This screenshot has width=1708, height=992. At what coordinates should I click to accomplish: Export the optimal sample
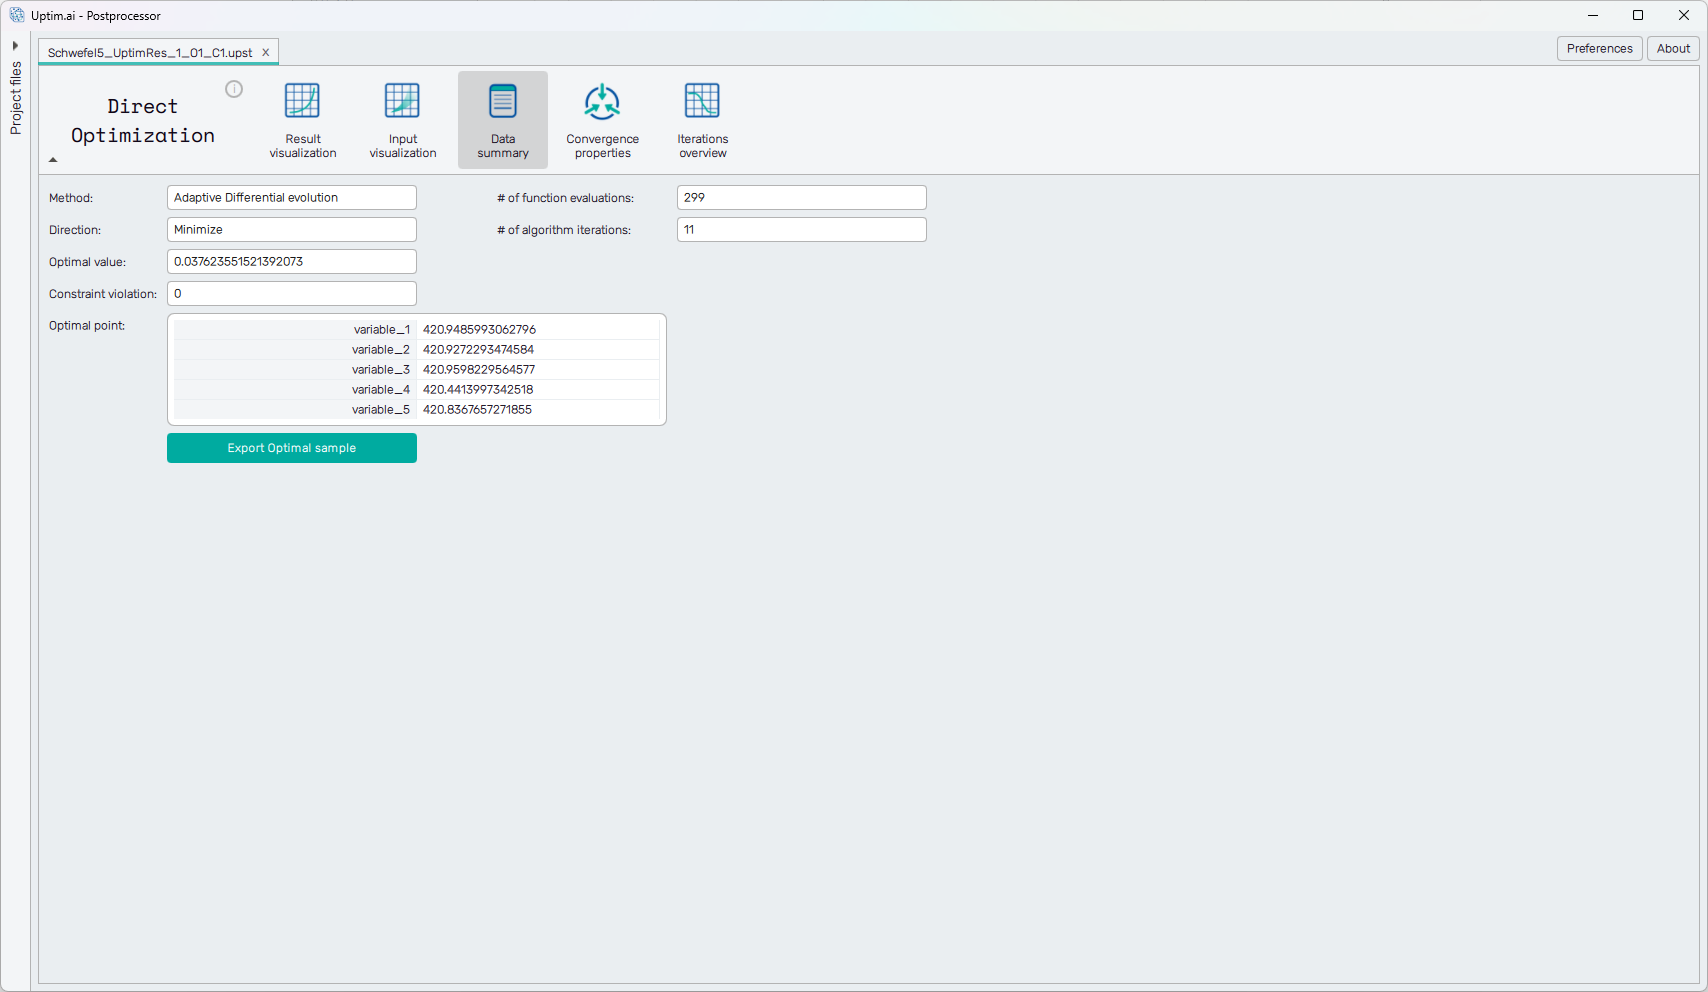(292, 448)
